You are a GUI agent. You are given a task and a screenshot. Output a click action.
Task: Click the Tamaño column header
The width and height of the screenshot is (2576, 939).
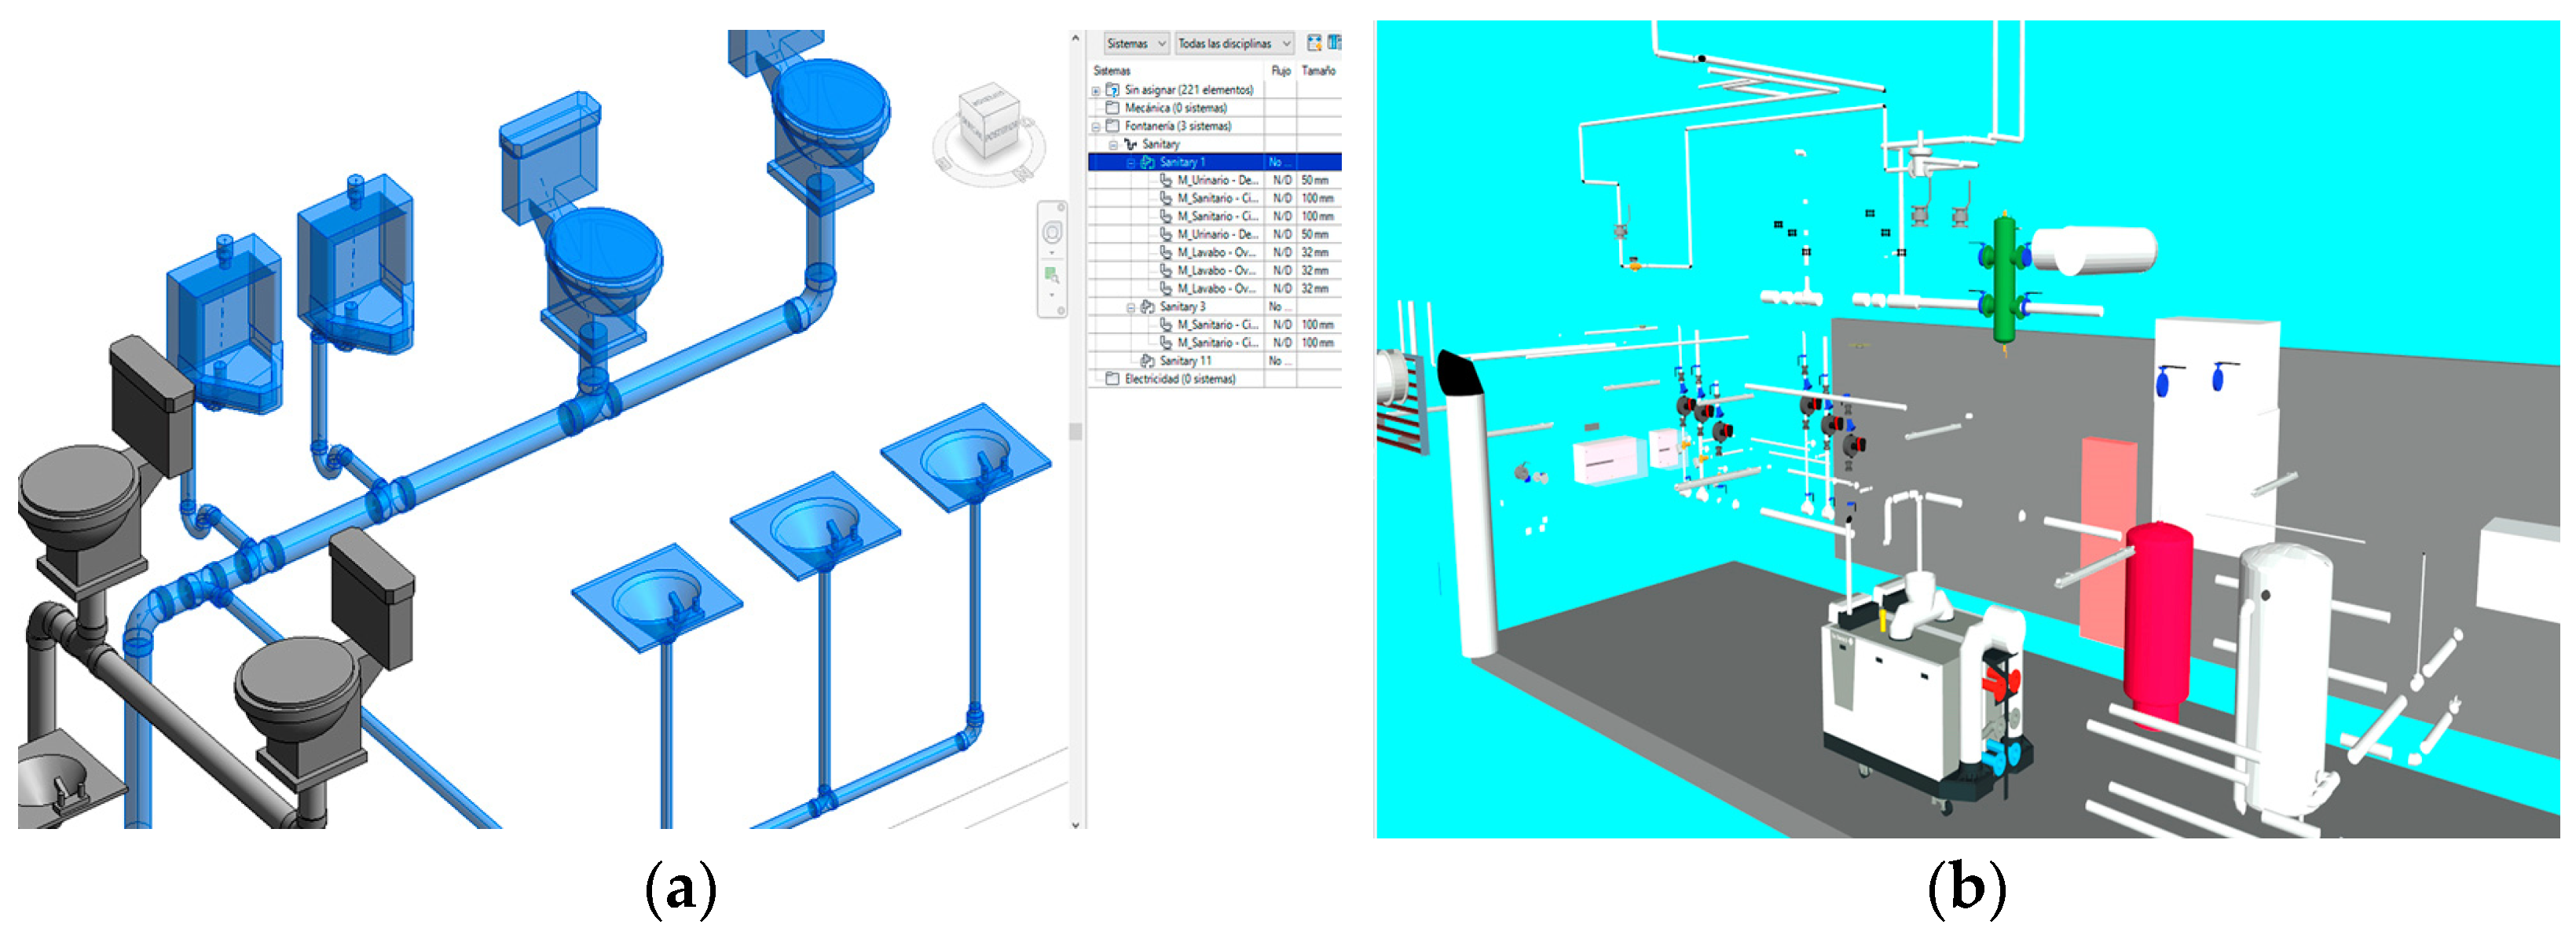click(x=1318, y=71)
